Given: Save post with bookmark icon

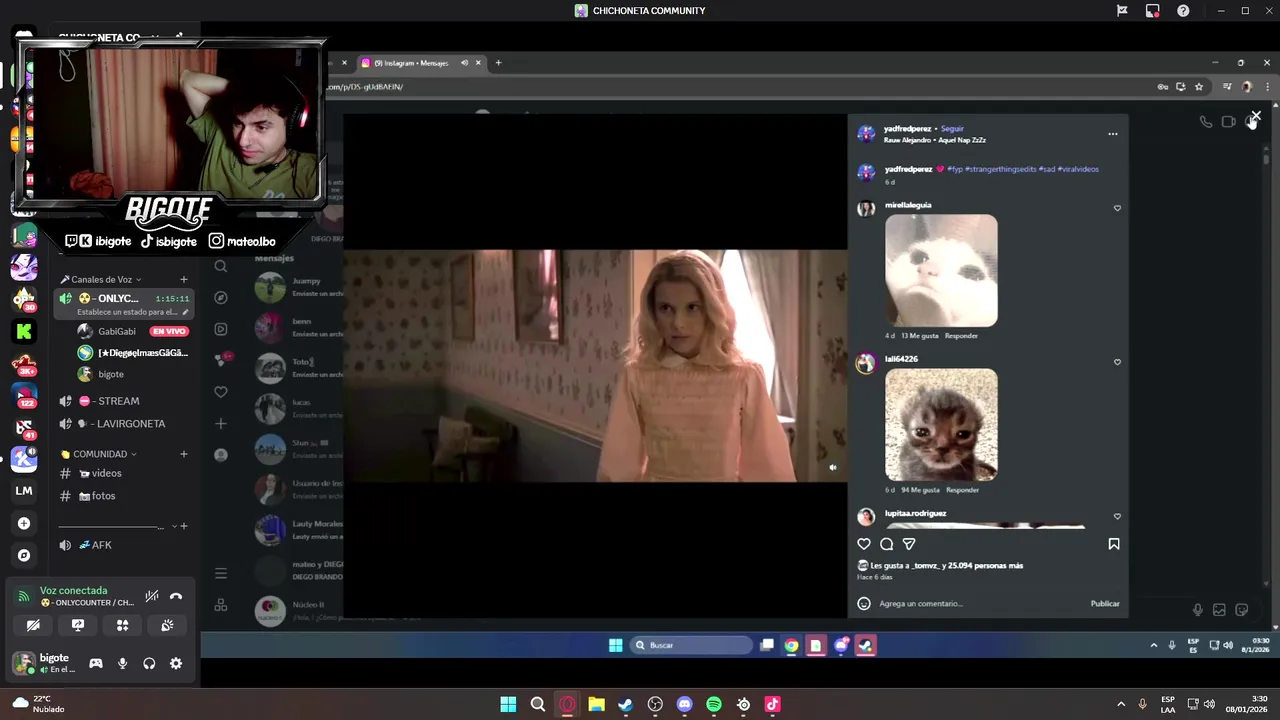Looking at the screenshot, I should pos(1113,544).
